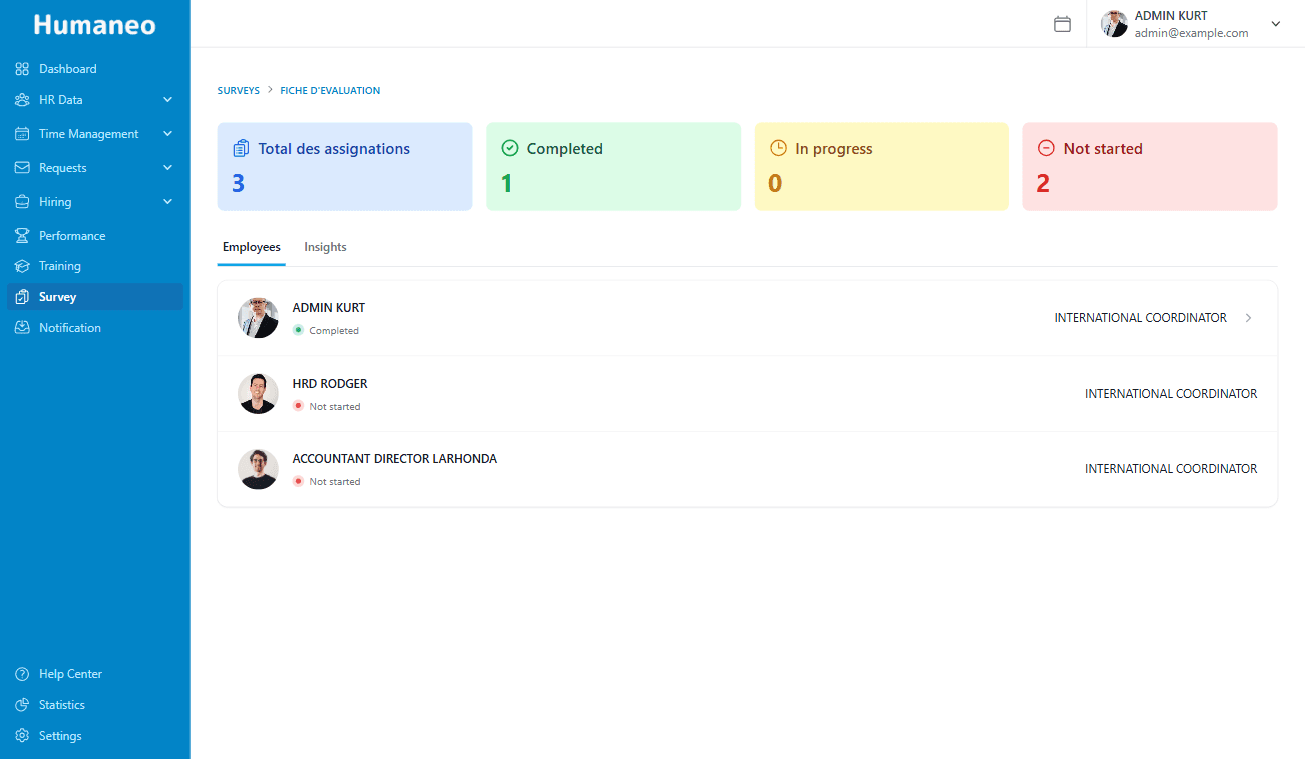This screenshot has width=1305, height=759.
Task: Click the Not started summary card
Action: click(x=1150, y=167)
